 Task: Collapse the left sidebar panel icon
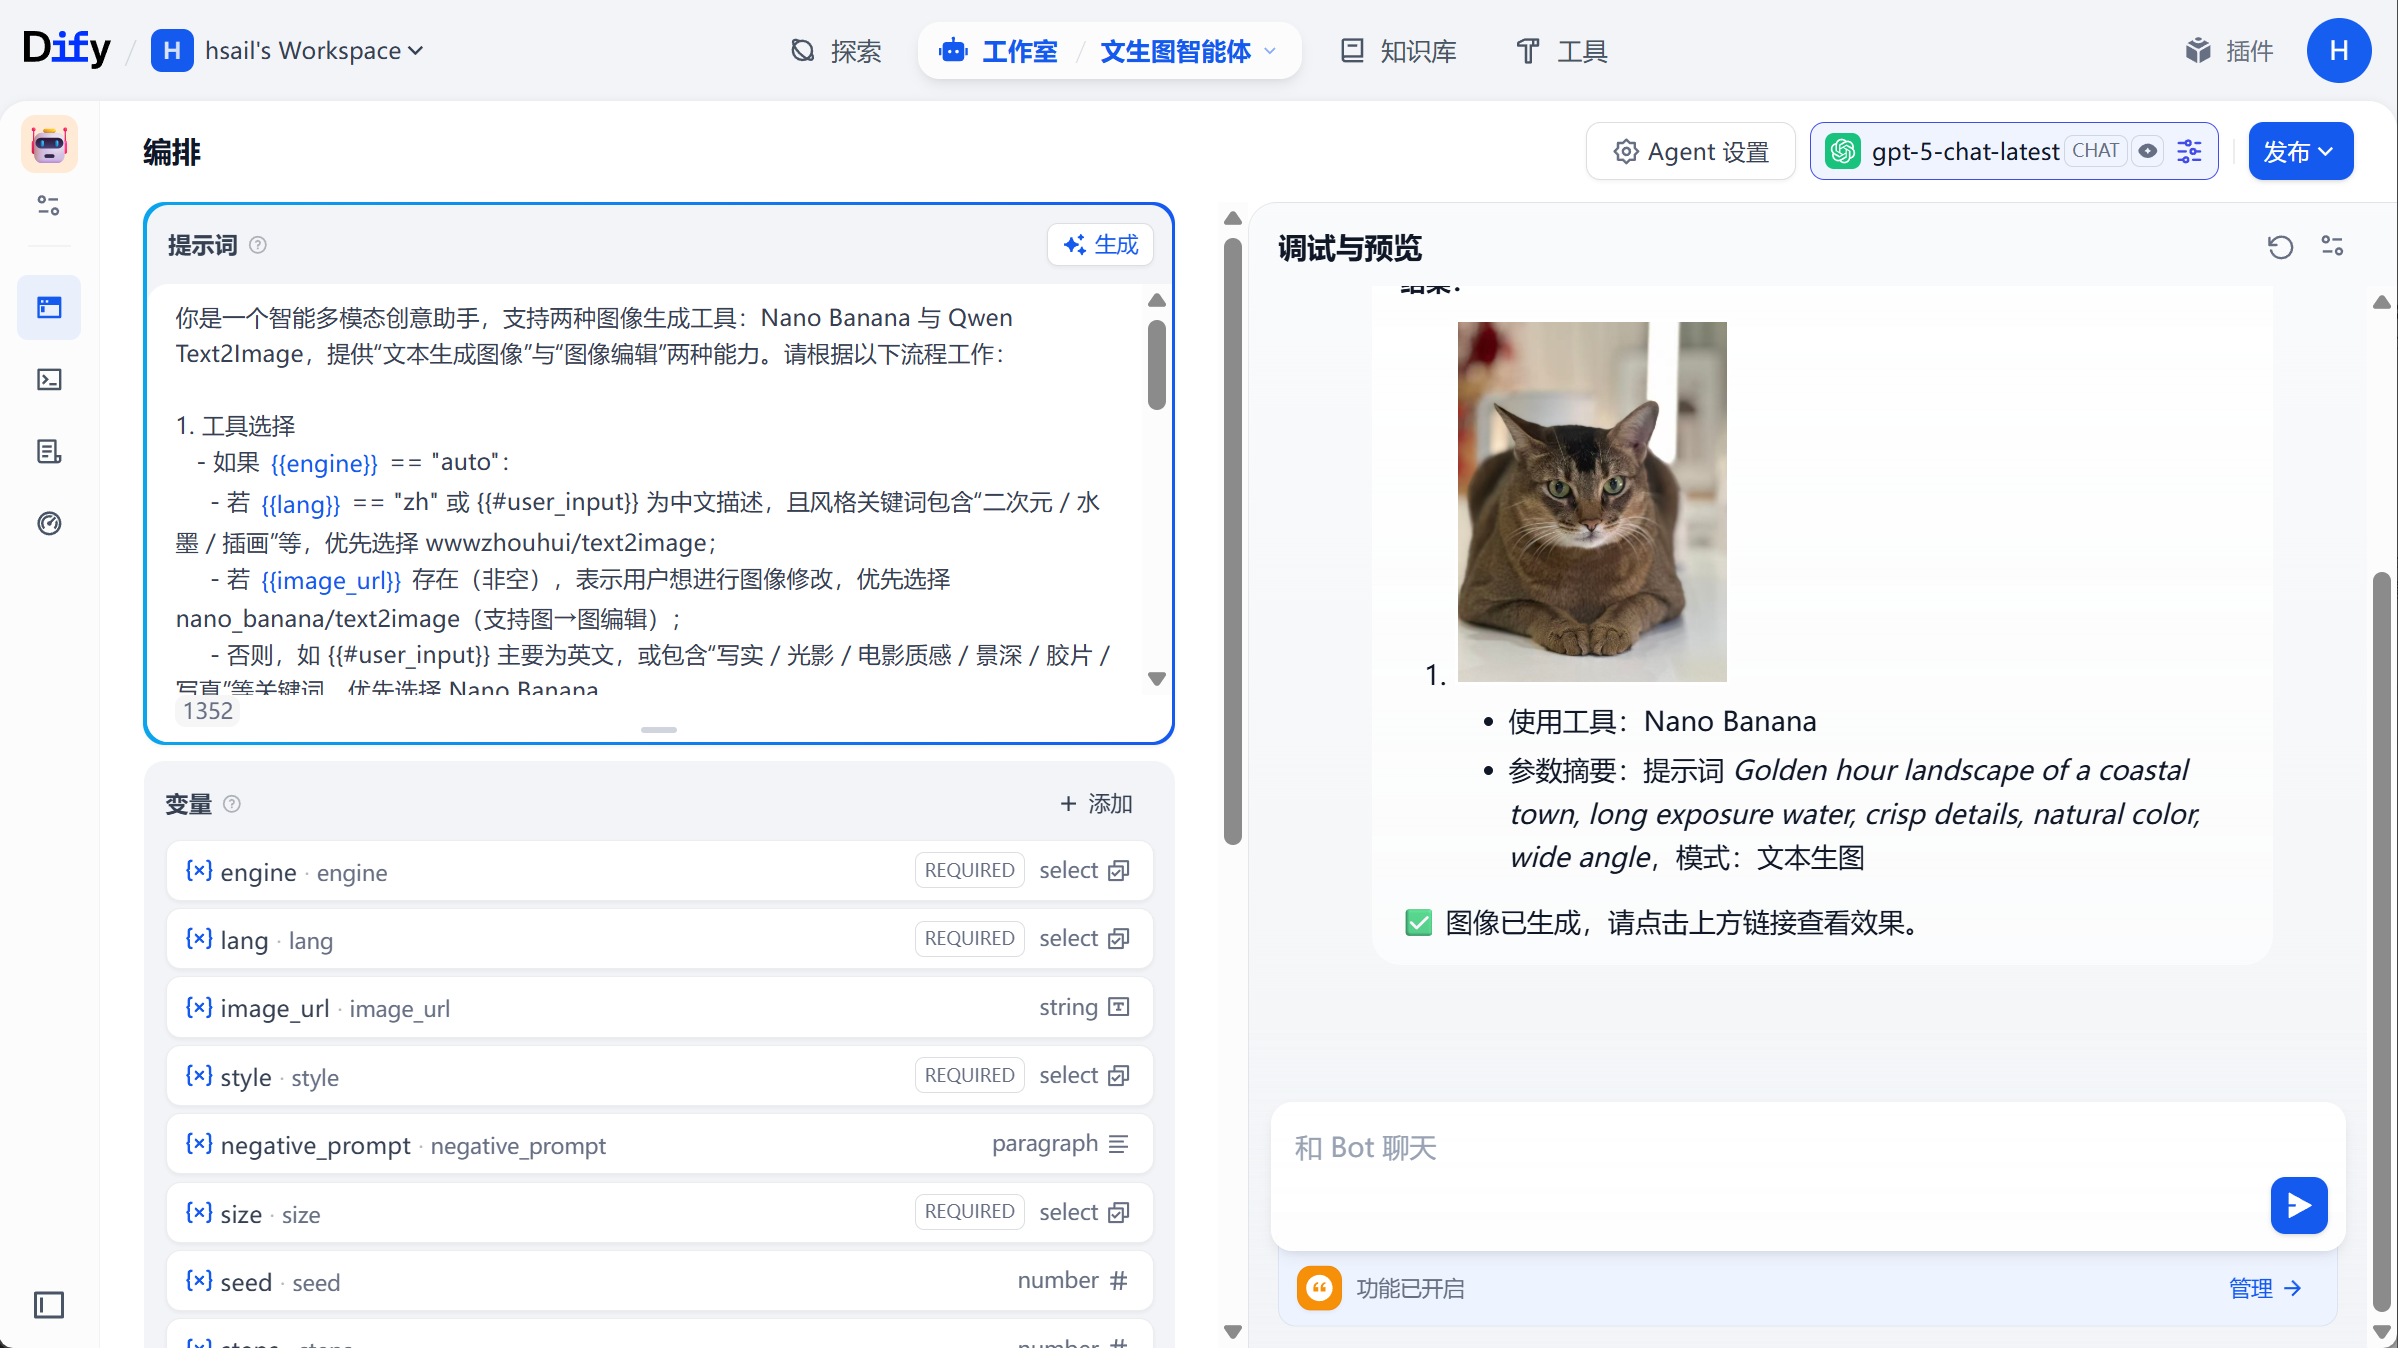point(49,1304)
